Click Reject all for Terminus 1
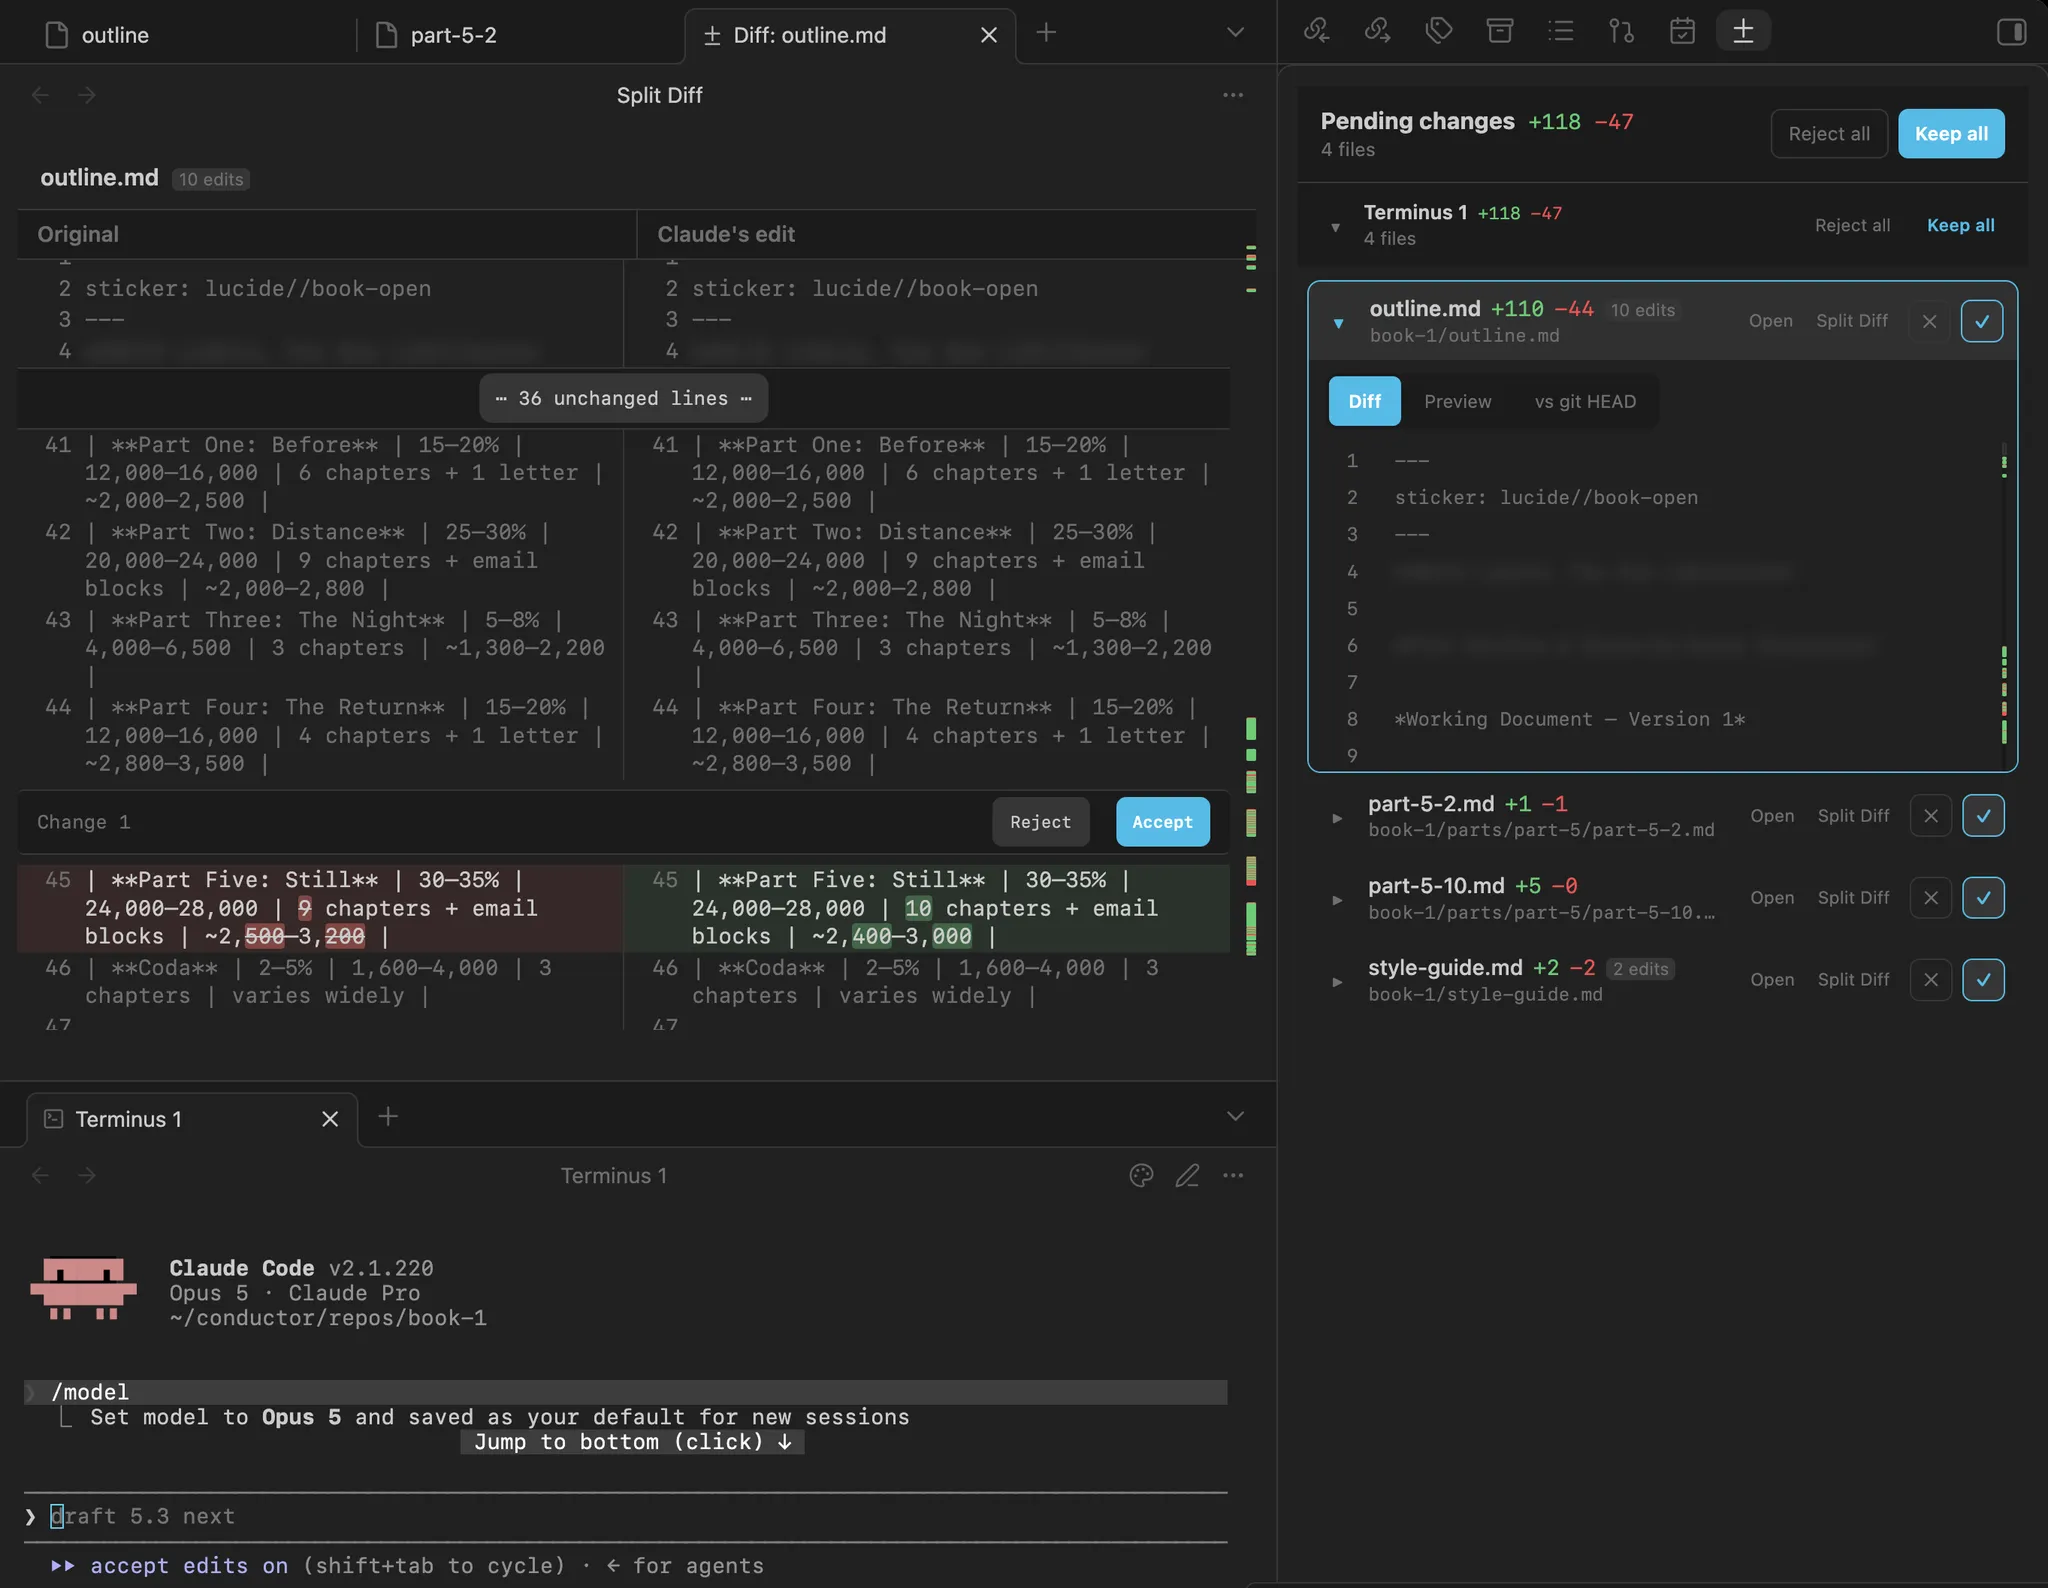Screen dimensions: 2048x1588 [x=1852, y=225]
